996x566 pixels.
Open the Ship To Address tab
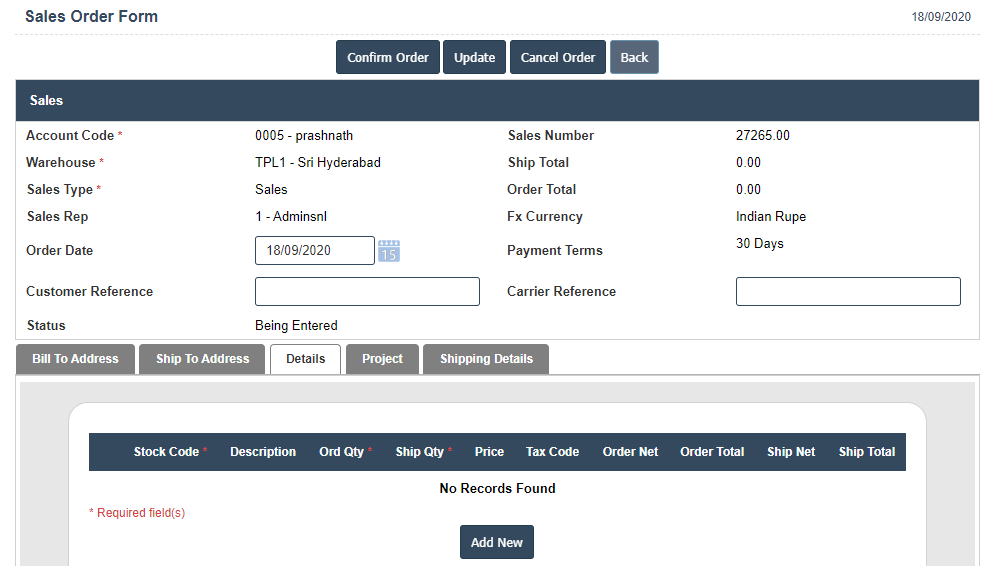pyautogui.click(x=202, y=359)
